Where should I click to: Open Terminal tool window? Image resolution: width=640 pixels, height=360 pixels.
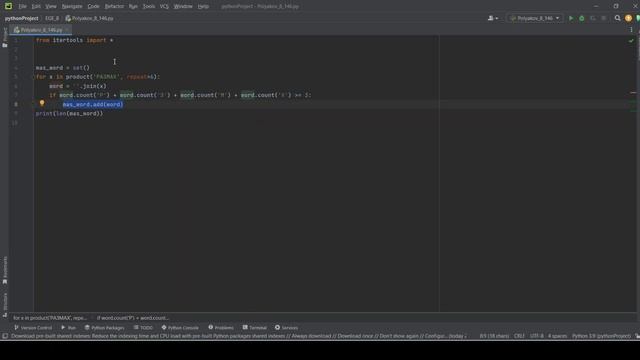click(254, 328)
